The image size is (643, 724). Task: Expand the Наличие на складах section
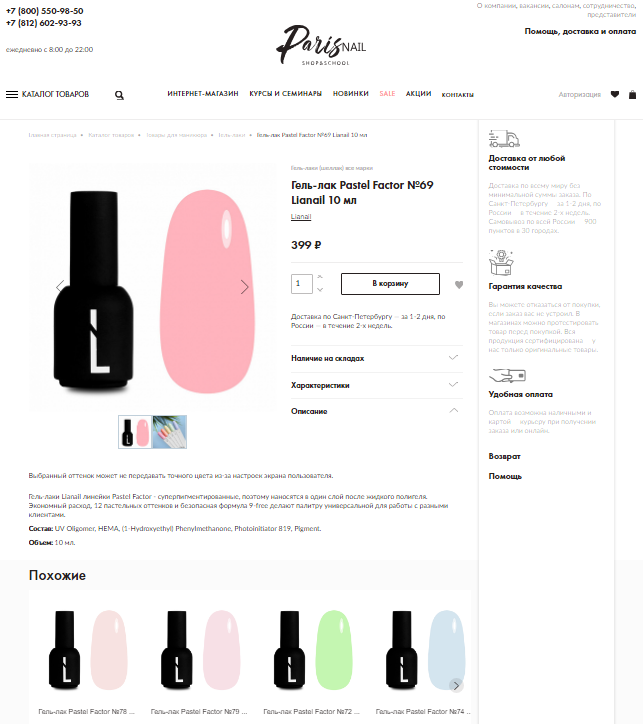coord(377,358)
